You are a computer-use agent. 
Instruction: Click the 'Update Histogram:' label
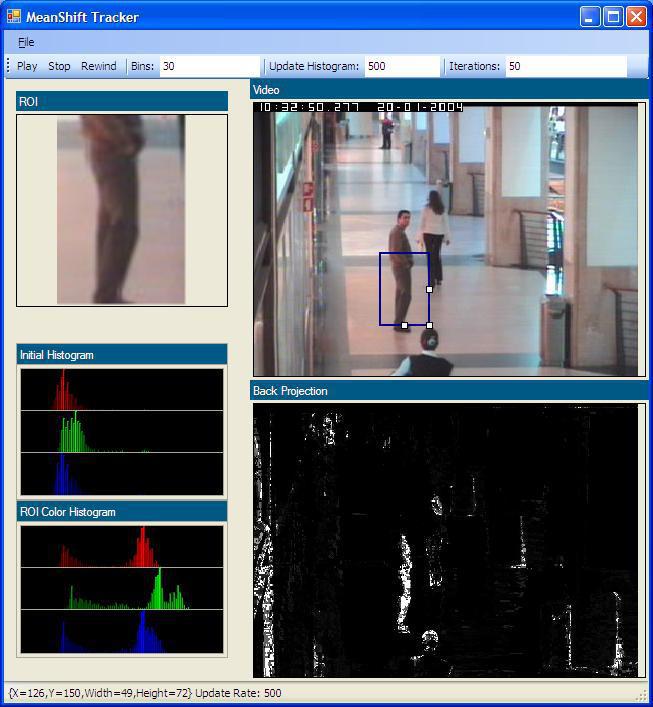[314, 66]
